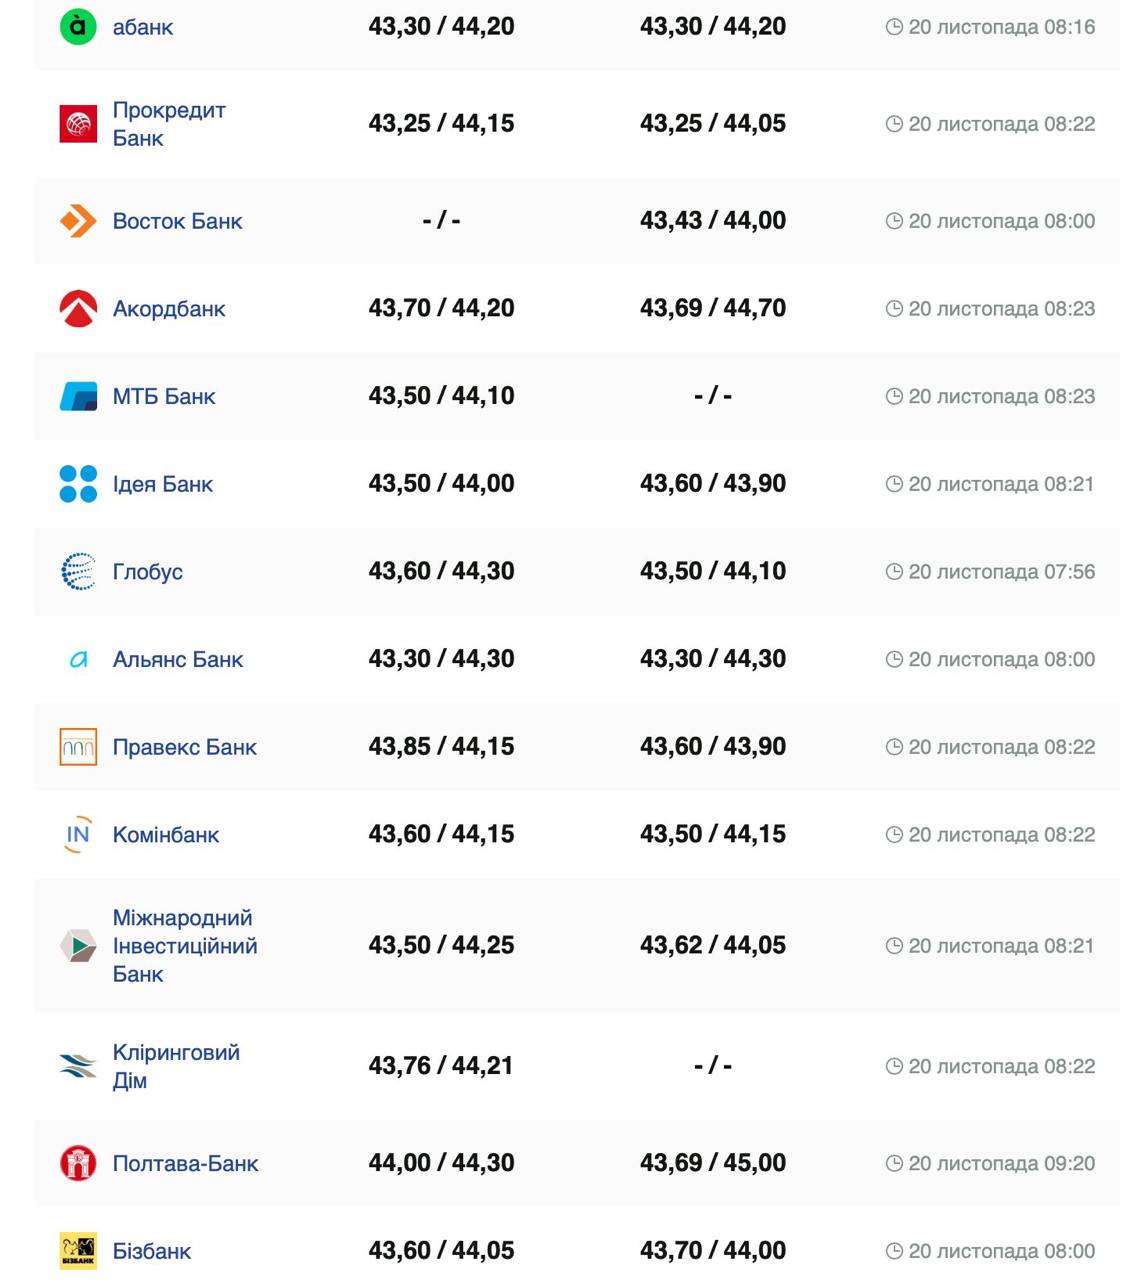Click the Глобус globe logo icon
This screenshot has width=1127, height=1280.
click(78, 572)
